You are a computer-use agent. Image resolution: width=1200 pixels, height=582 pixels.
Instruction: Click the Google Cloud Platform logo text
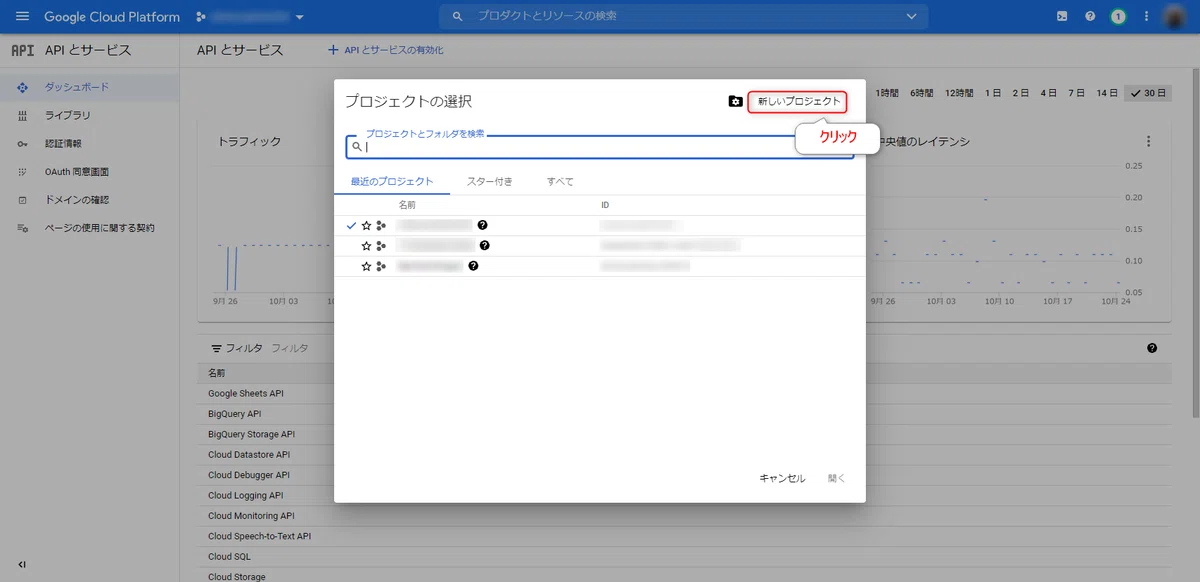click(x=112, y=17)
